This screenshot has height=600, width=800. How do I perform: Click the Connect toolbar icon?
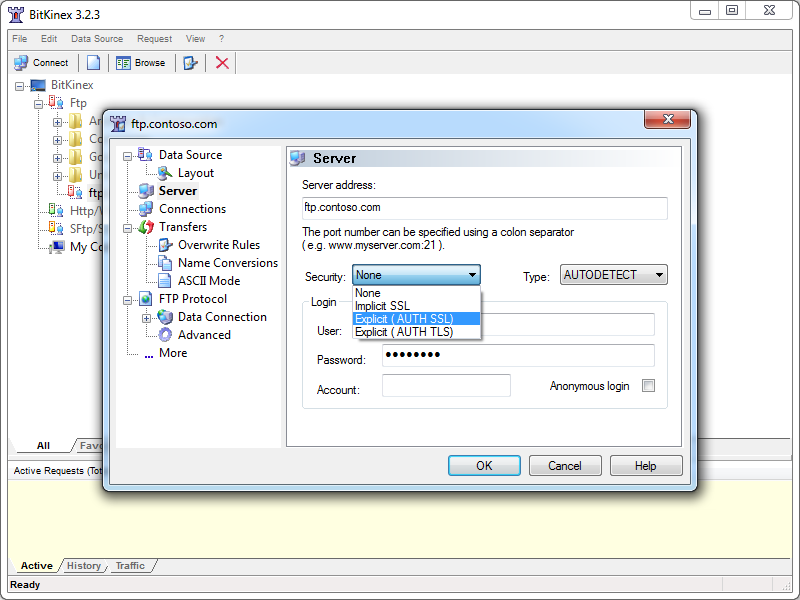21,62
